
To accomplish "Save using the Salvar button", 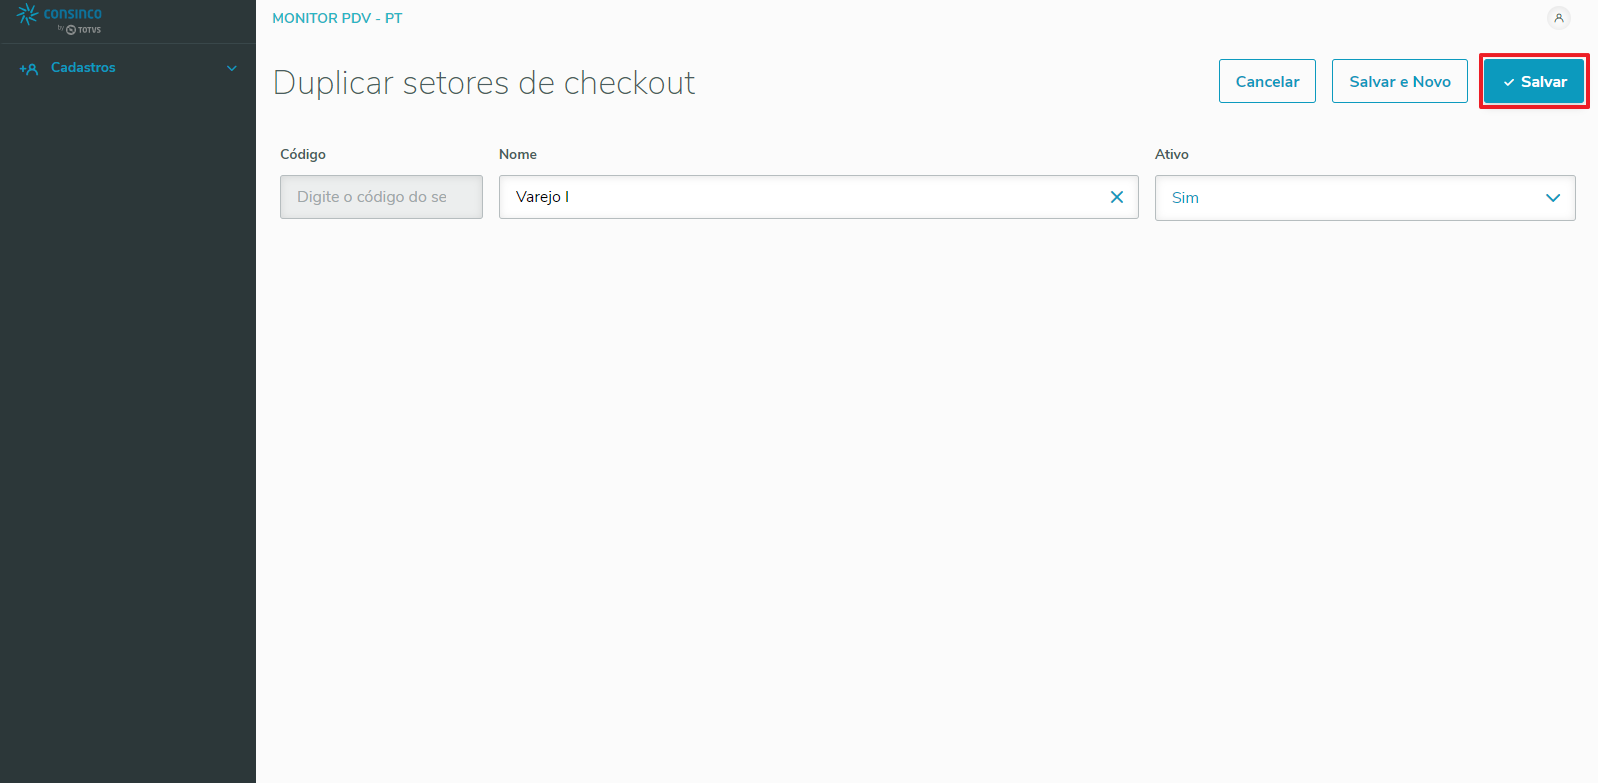I will pos(1534,82).
